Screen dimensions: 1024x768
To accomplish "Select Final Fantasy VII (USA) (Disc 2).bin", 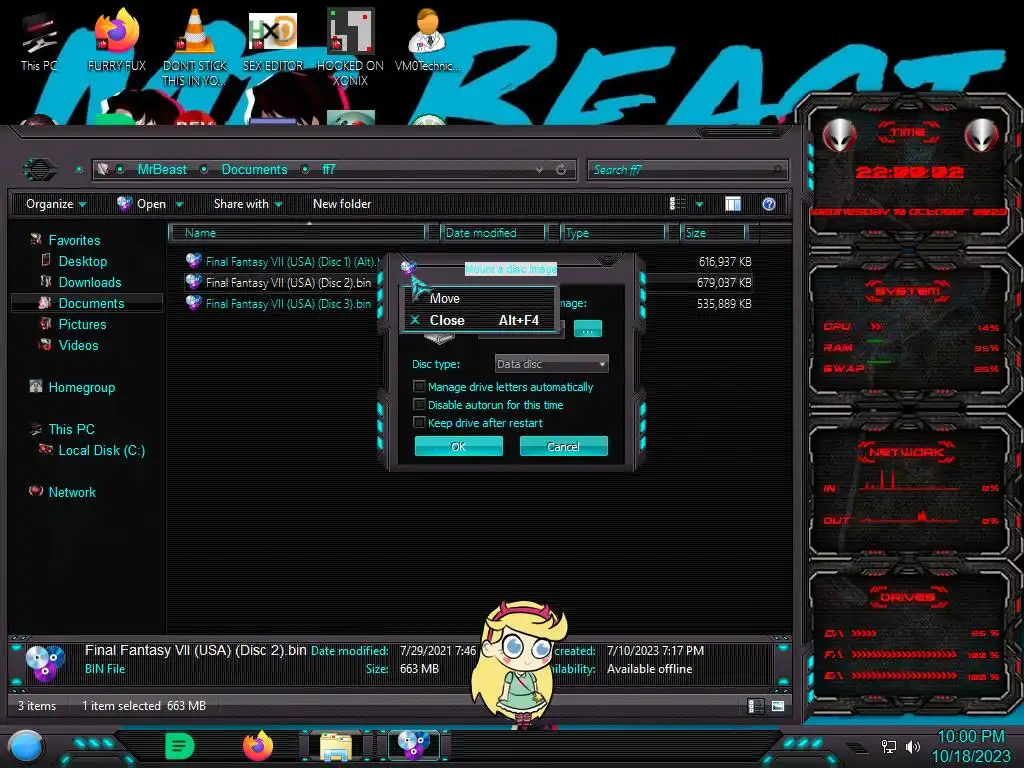I will coord(288,283).
